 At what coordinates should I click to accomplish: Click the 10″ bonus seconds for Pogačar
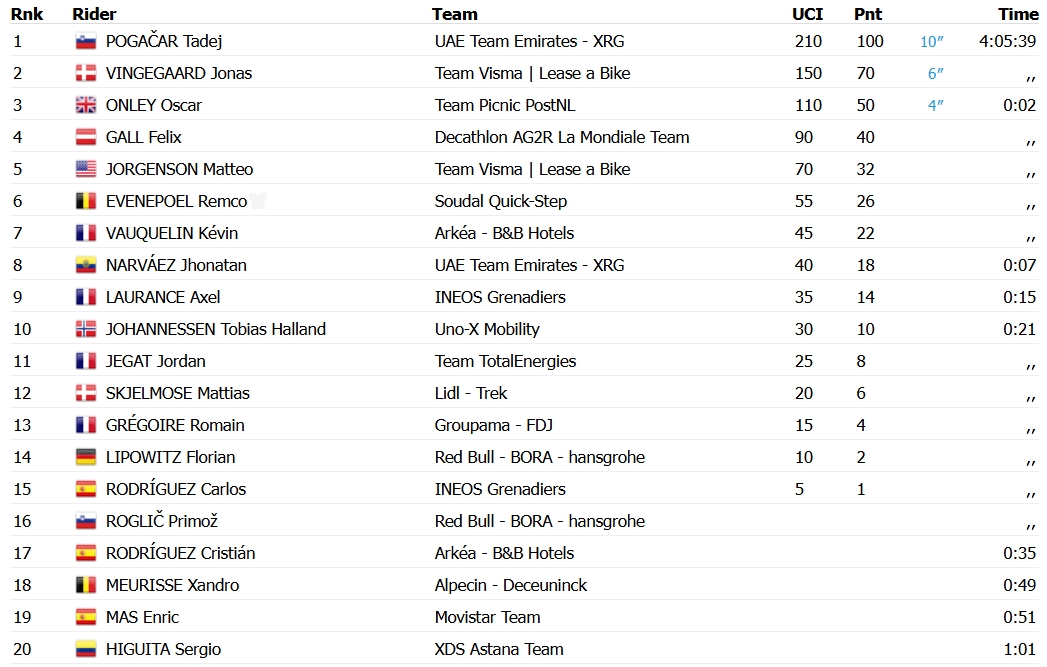coord(931,41)
